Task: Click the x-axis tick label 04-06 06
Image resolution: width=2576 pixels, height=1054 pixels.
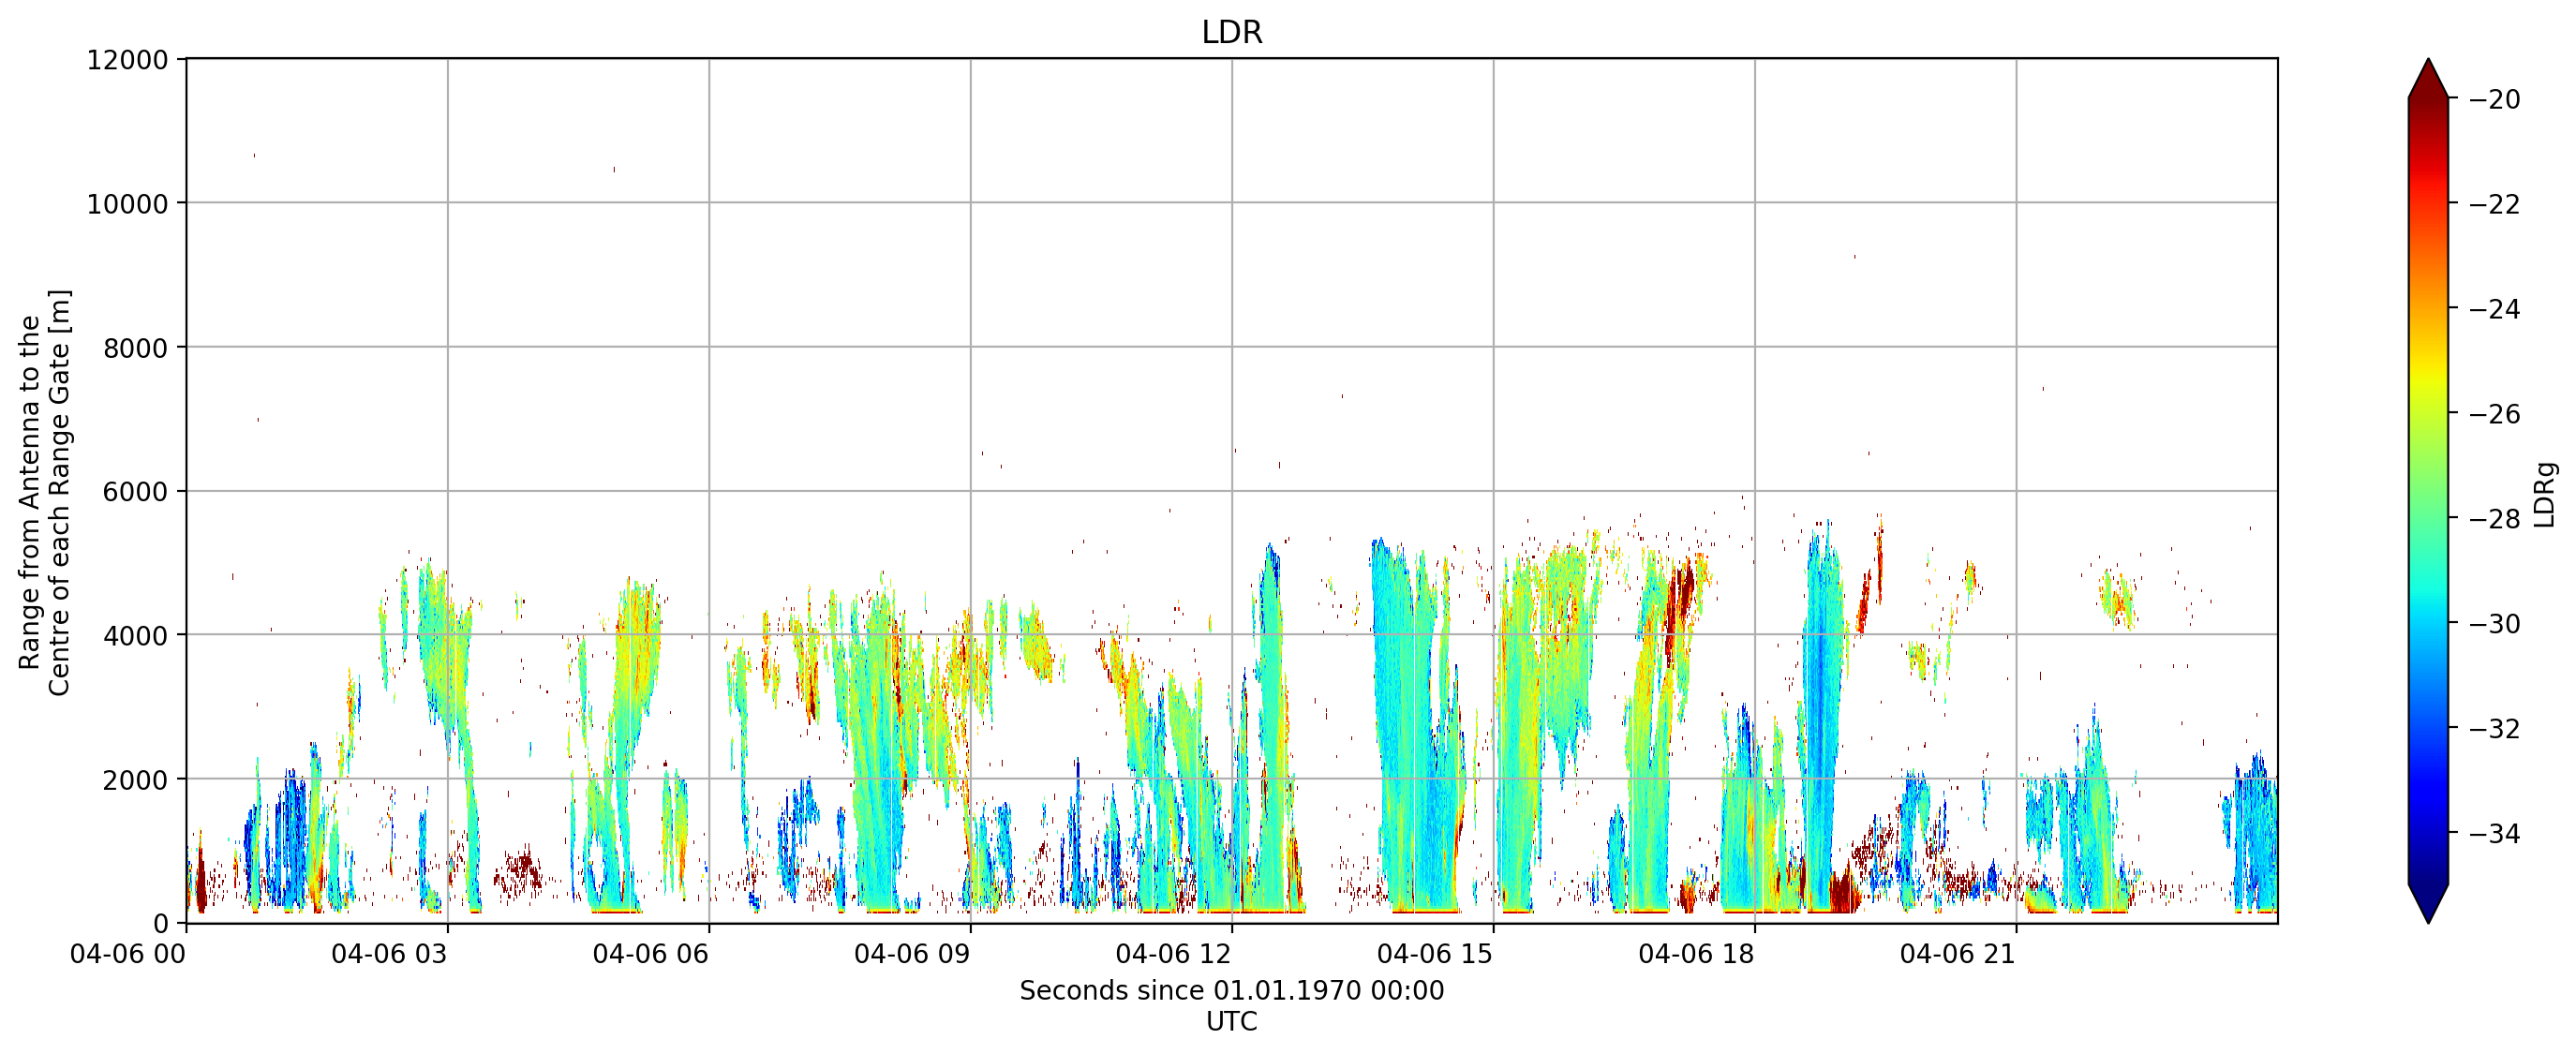Action: (651, 954)
